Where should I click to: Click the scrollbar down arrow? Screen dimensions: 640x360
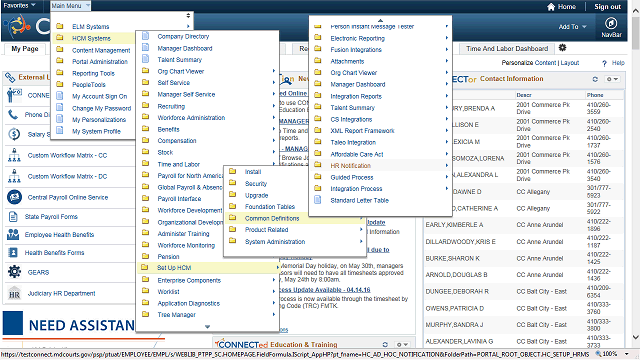pyautogui.click(x=636, y=337)
